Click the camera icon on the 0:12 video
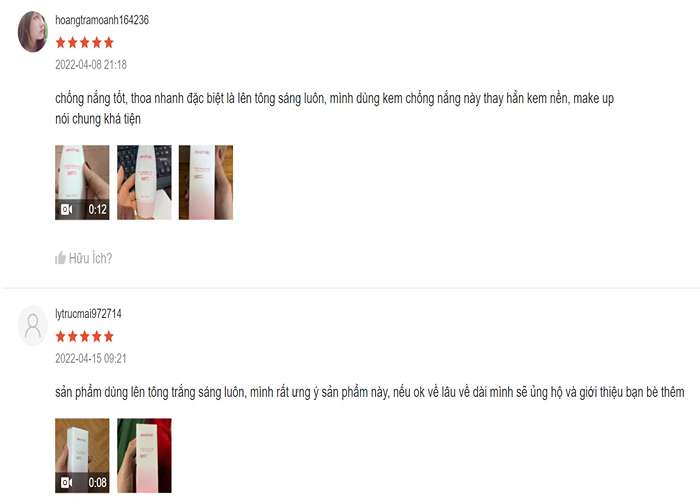The width and height of the screenshot is (700, 500). click(x=67, y=209)
